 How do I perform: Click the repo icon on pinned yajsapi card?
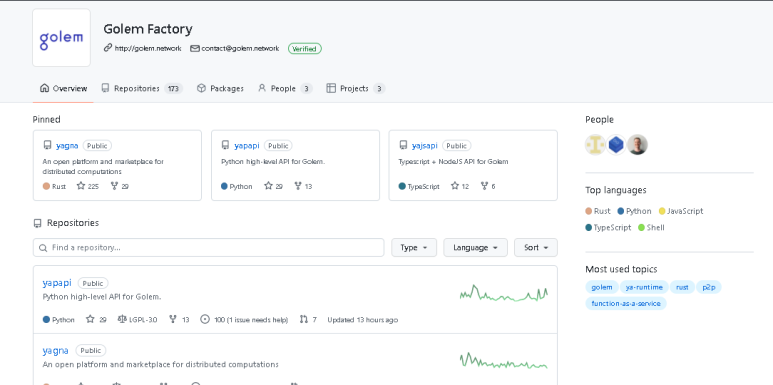click(403, 145)
